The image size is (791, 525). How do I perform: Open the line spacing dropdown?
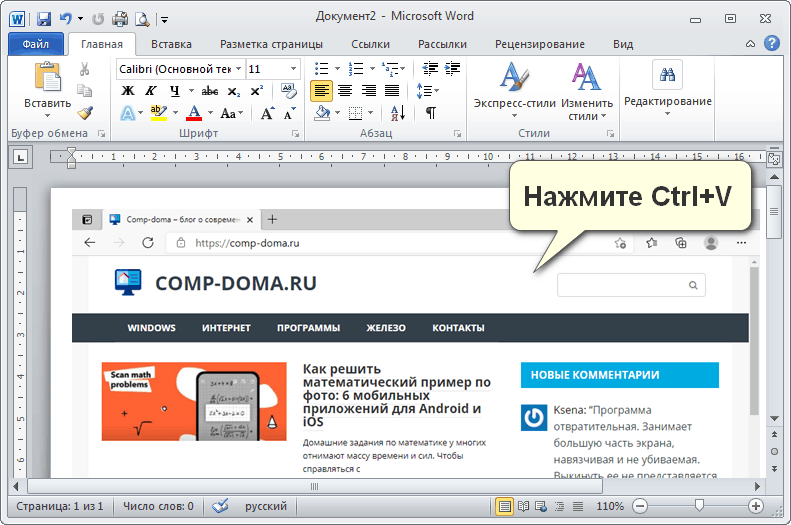point(428,91)
